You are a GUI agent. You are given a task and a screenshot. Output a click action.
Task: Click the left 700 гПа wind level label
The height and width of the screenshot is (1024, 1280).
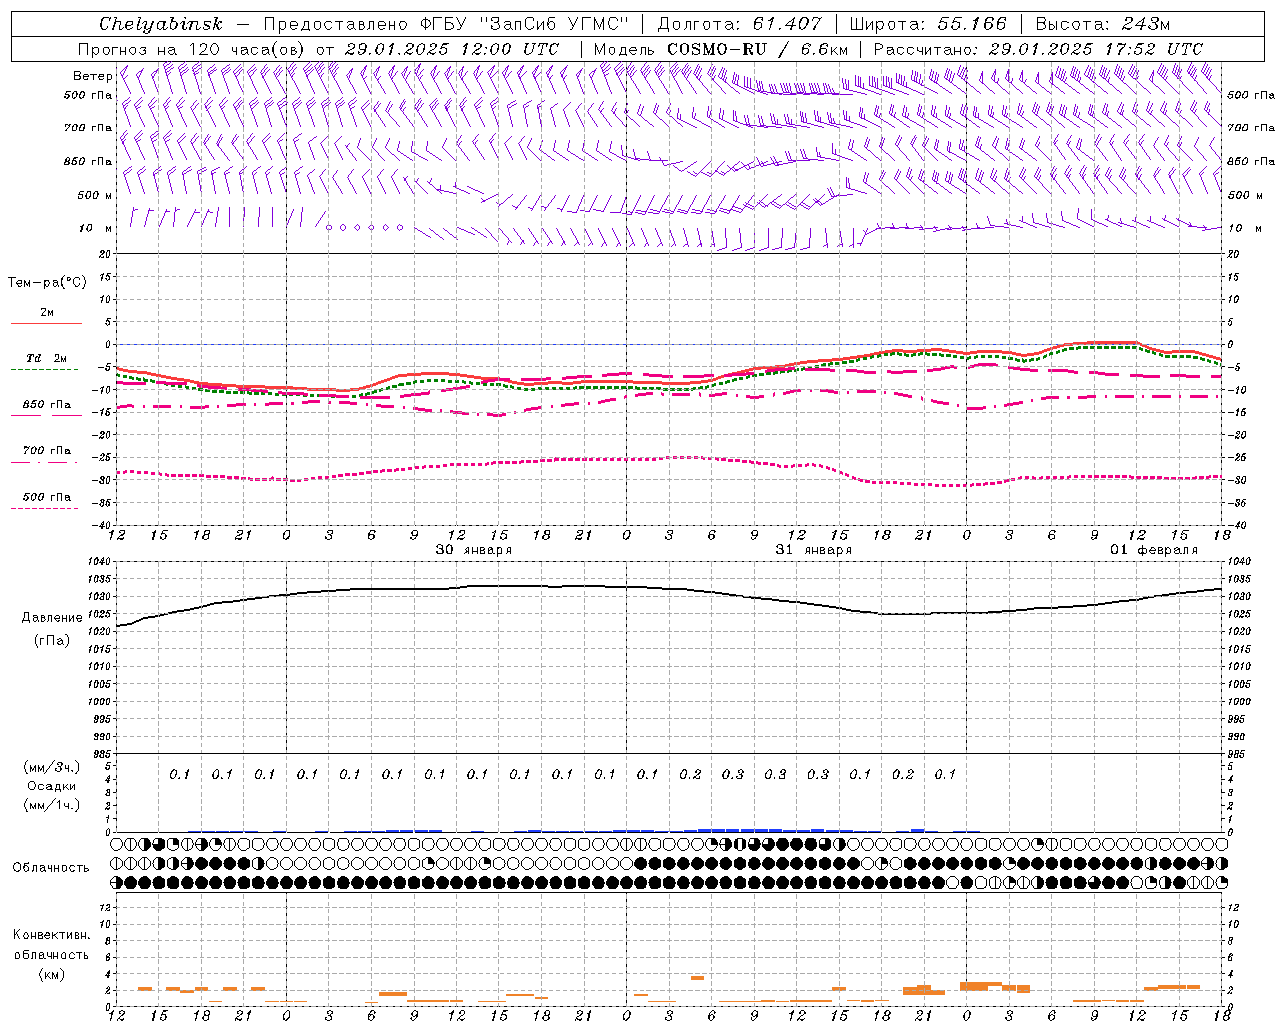tap(88, 128)
